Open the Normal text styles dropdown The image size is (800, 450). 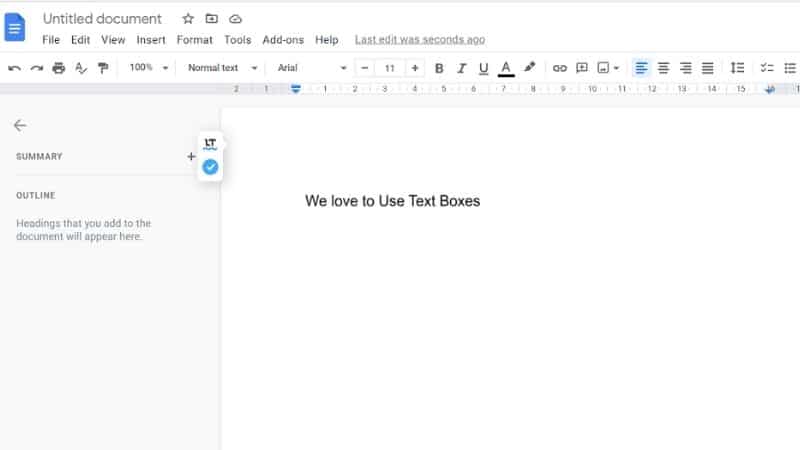(222, 68)
